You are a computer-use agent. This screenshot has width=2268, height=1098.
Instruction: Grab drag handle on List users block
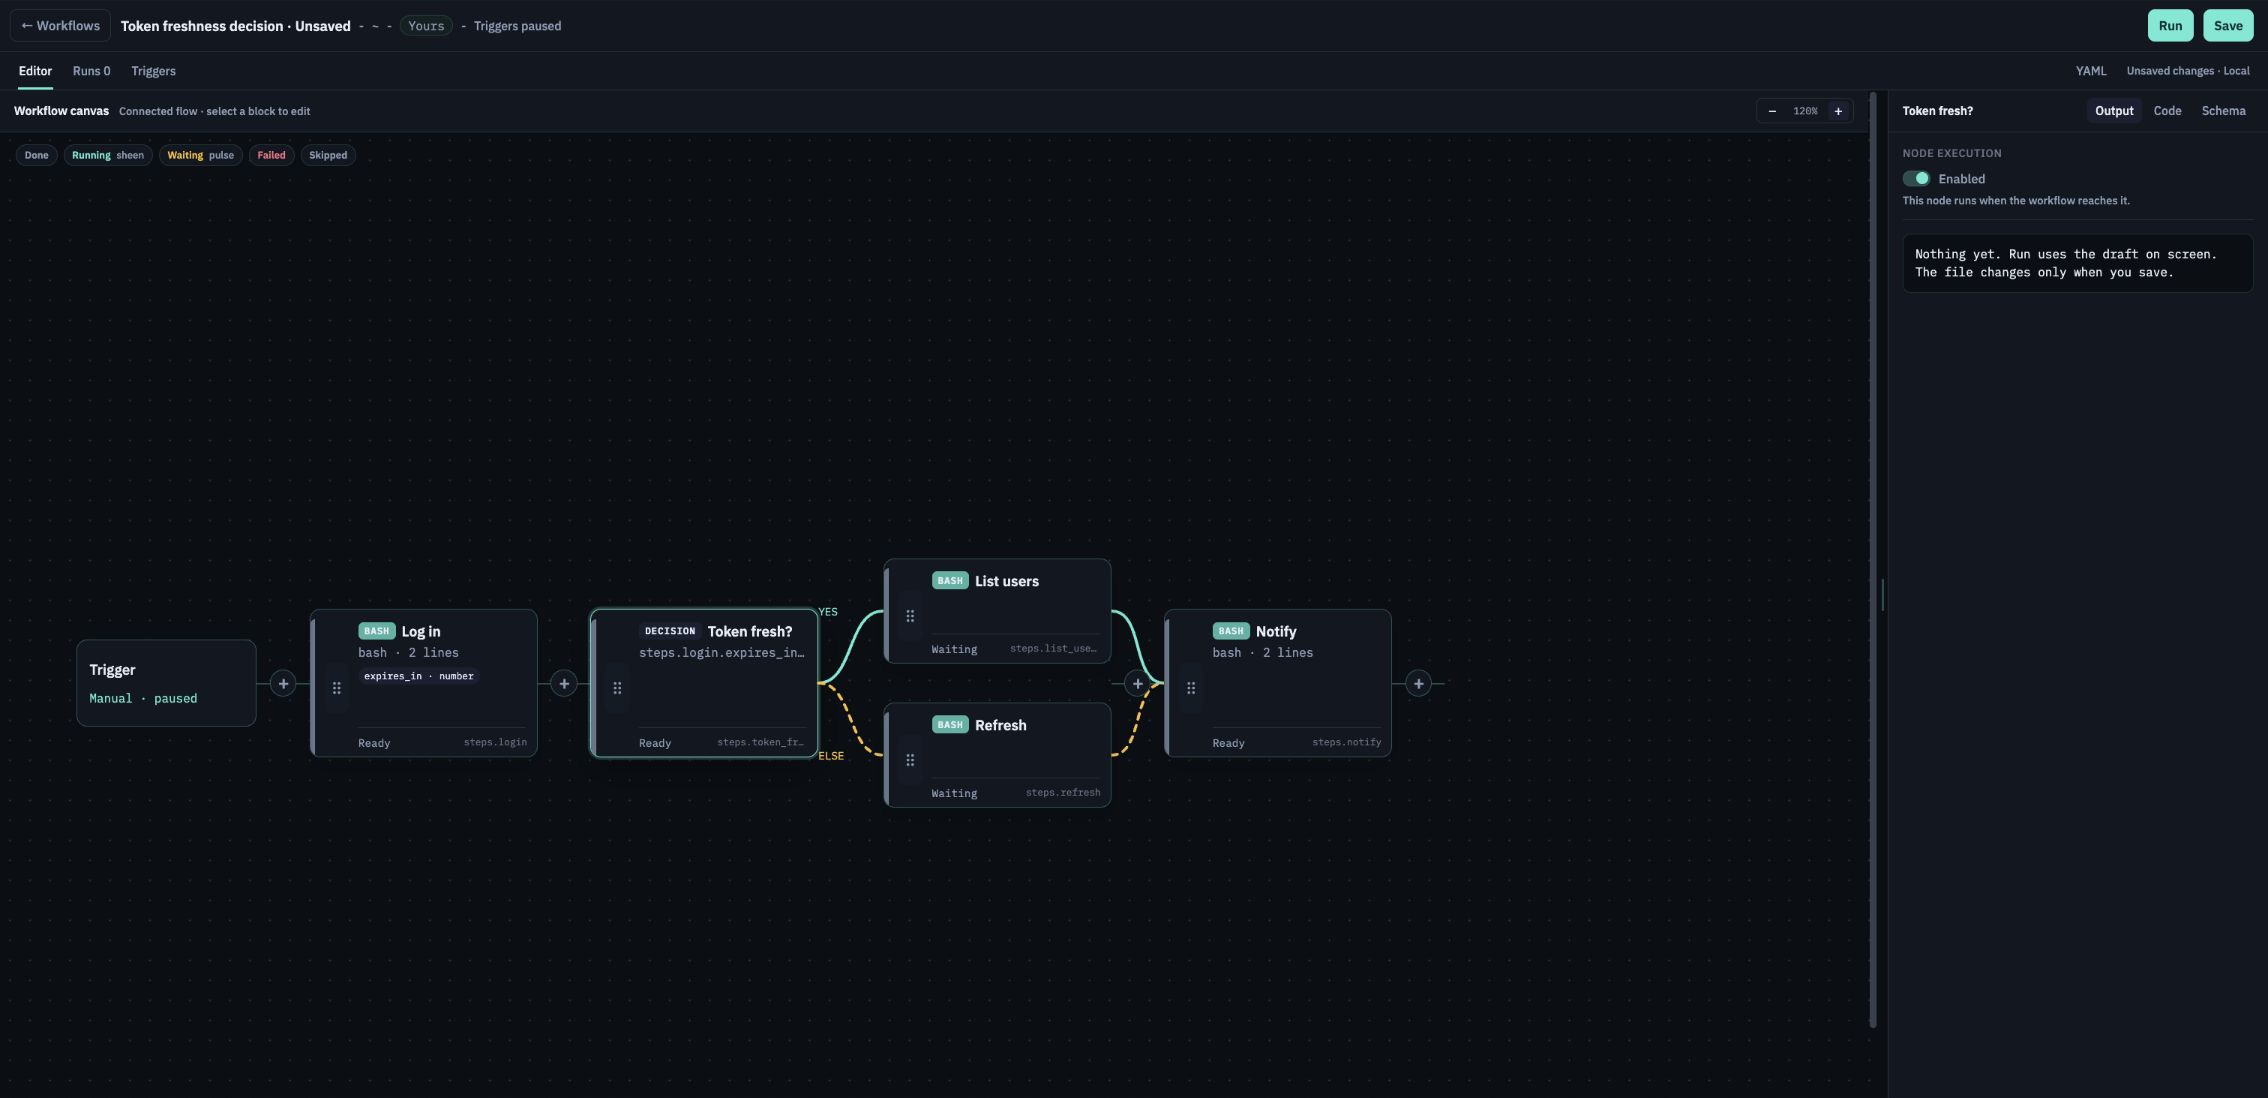[x=910, y=616]
